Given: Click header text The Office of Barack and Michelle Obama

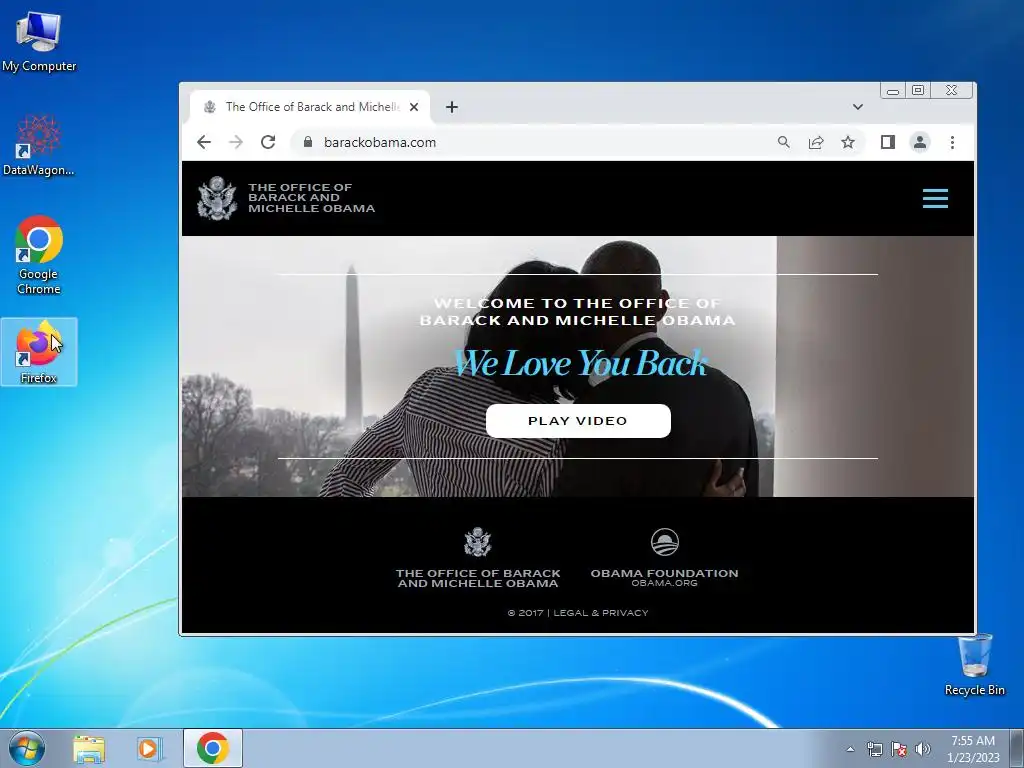Looking at the screenshot, I should click(312, 198).
